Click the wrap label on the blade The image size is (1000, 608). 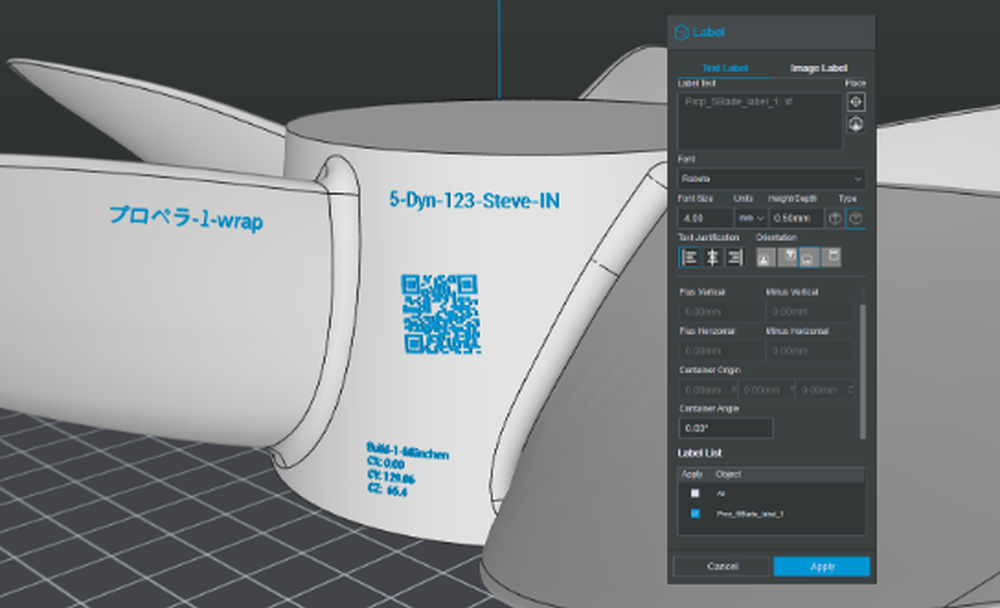186,218
